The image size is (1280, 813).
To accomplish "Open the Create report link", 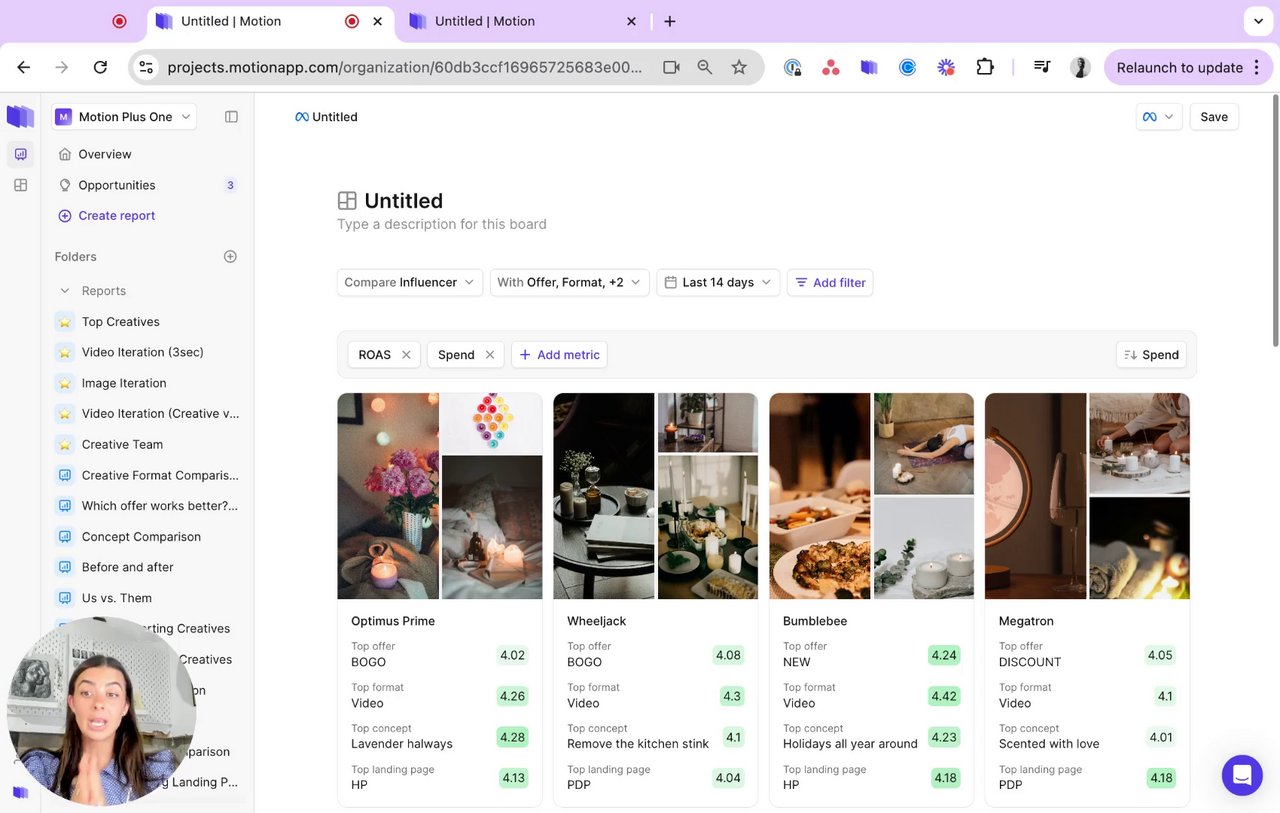I will (116, 216).
